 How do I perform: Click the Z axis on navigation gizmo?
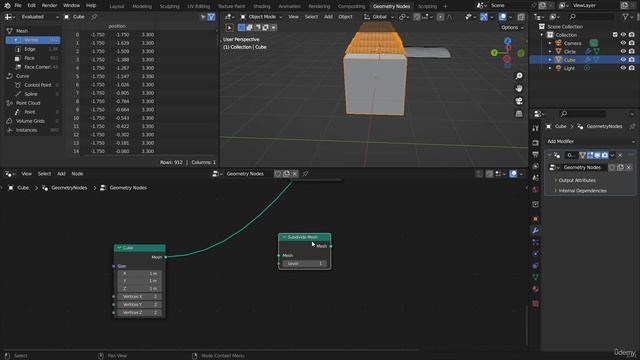click(x=507, y=41)
